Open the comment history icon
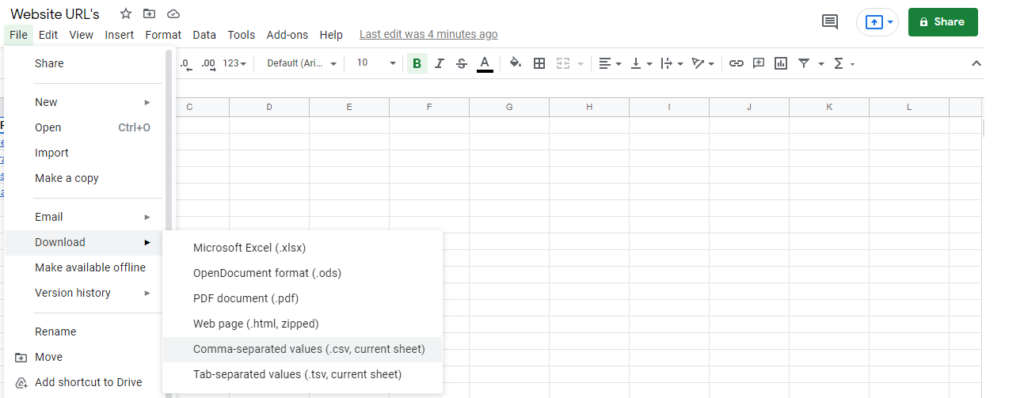This screenshot has width=1024, height=398. click(x=829, y=22)
